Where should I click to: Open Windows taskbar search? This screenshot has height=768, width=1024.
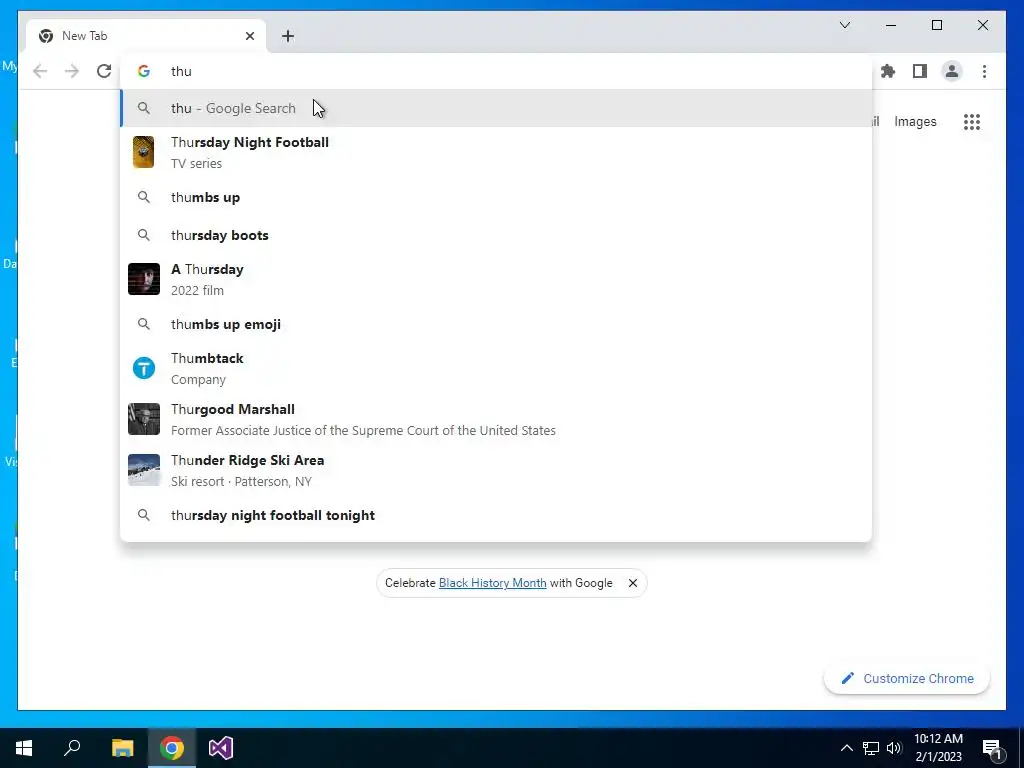(72, 748)
